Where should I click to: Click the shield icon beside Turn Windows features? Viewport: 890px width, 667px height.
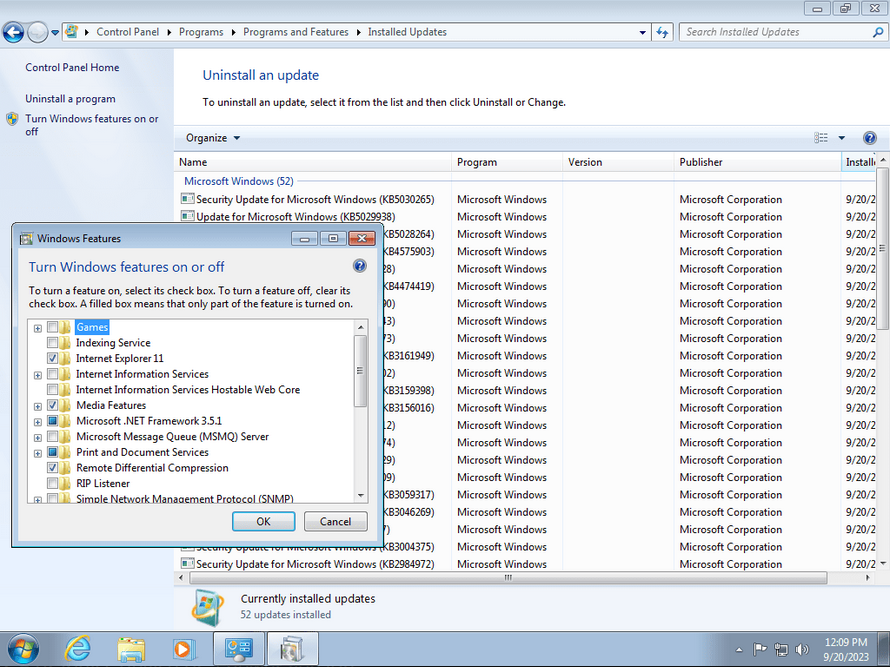pyautogui.click(x=12, y=119)
